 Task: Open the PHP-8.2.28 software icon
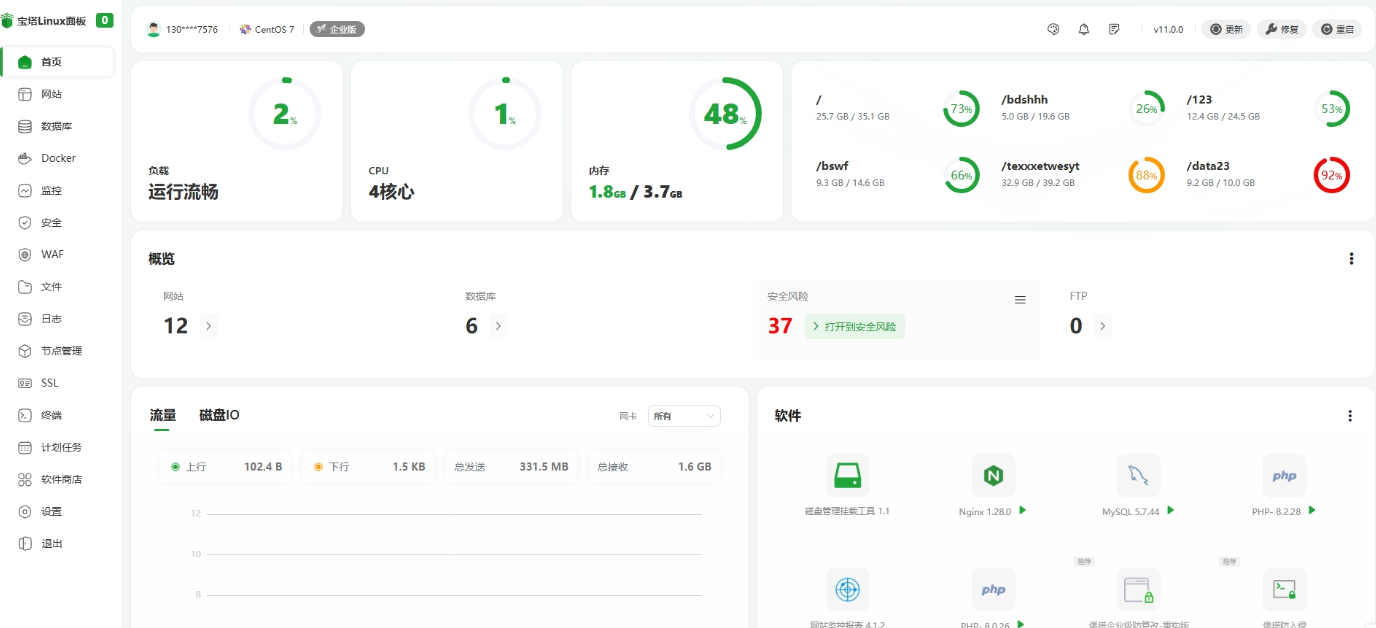click(1284, 476)
